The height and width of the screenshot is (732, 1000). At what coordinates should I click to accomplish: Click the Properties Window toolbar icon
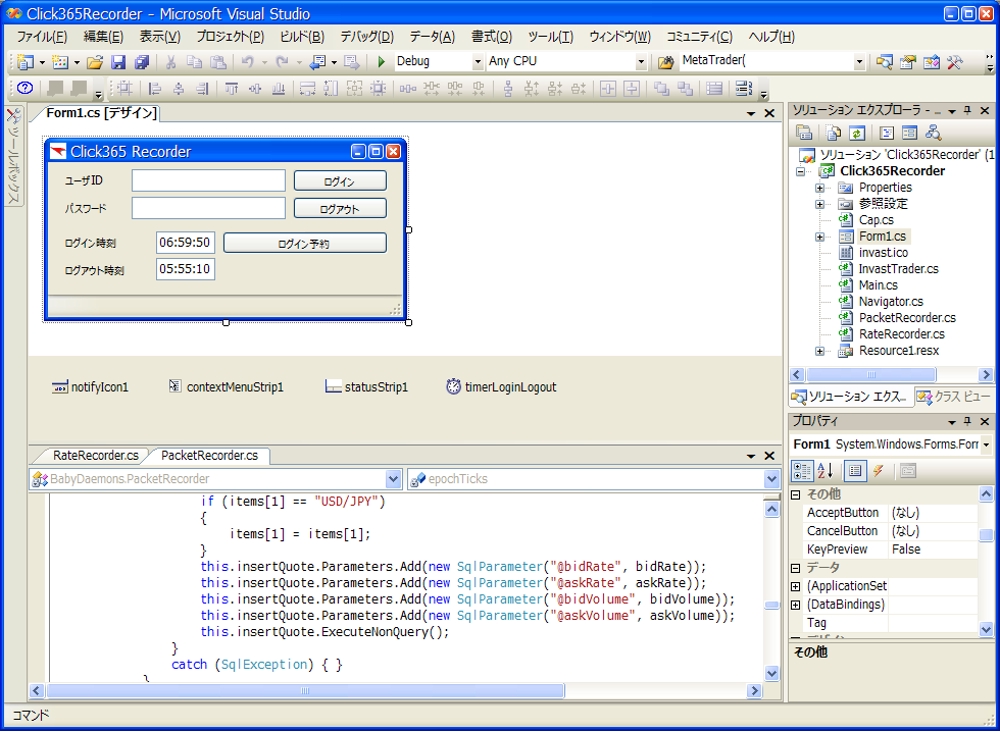pos(908,62)
